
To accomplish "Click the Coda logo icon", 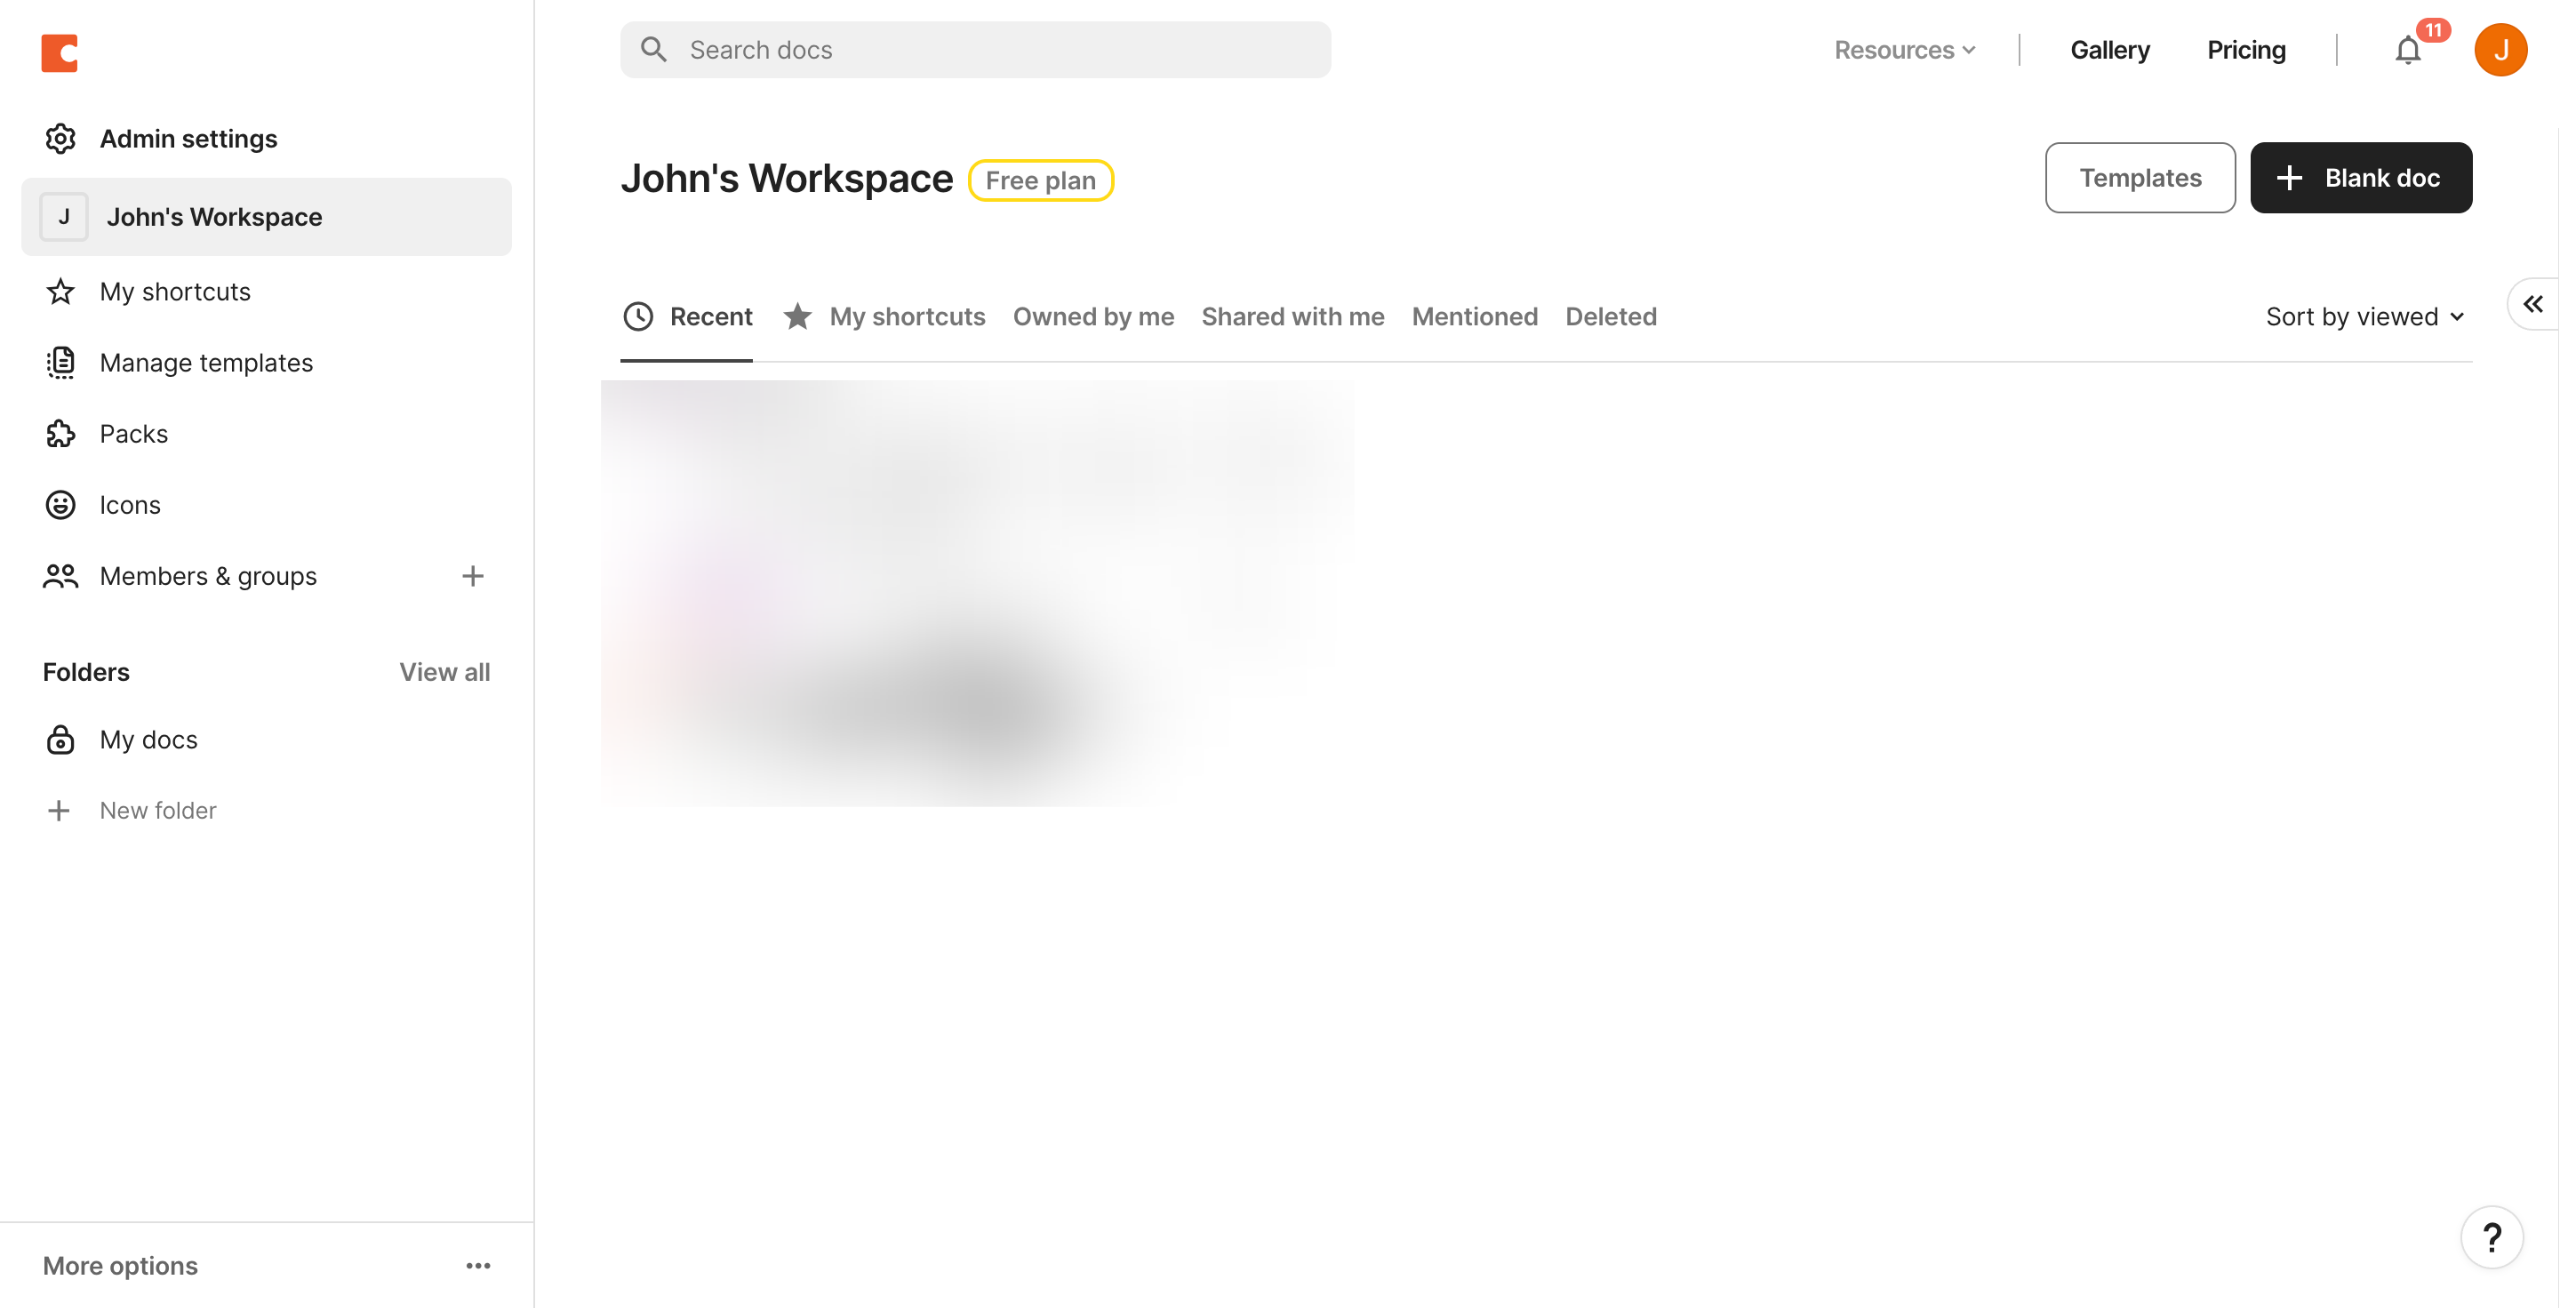I will pyautogui.click(x=59, y=53).
